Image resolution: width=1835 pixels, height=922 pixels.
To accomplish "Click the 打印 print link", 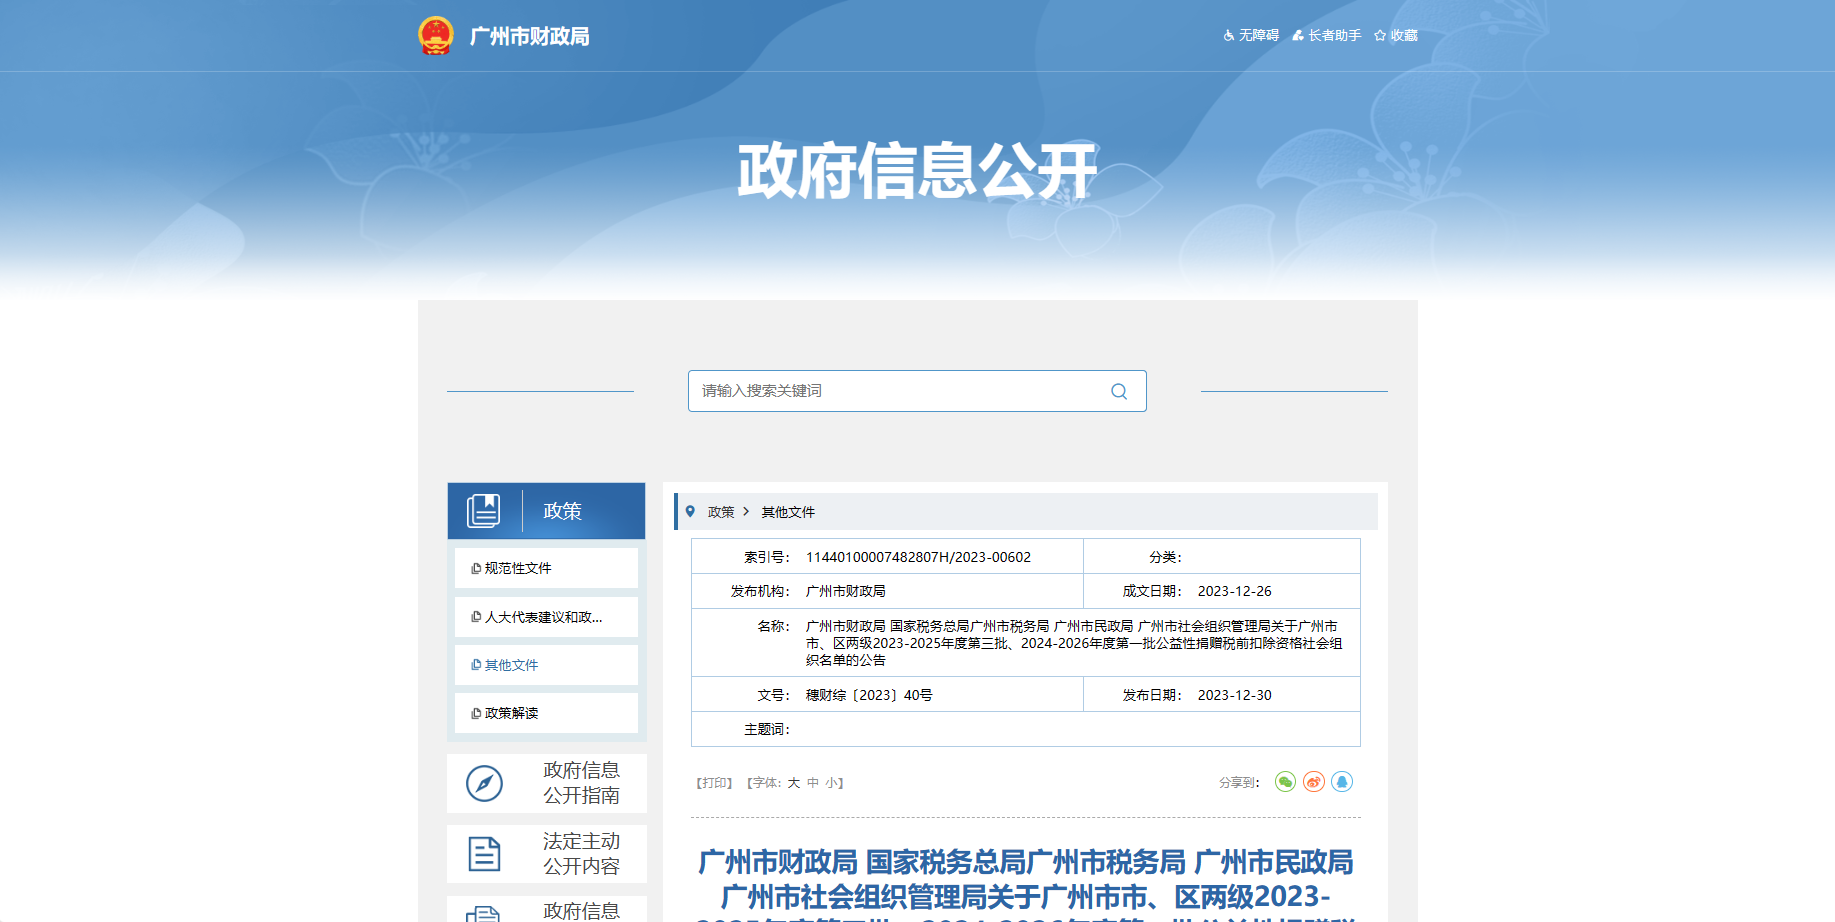I will pos(714,783).
